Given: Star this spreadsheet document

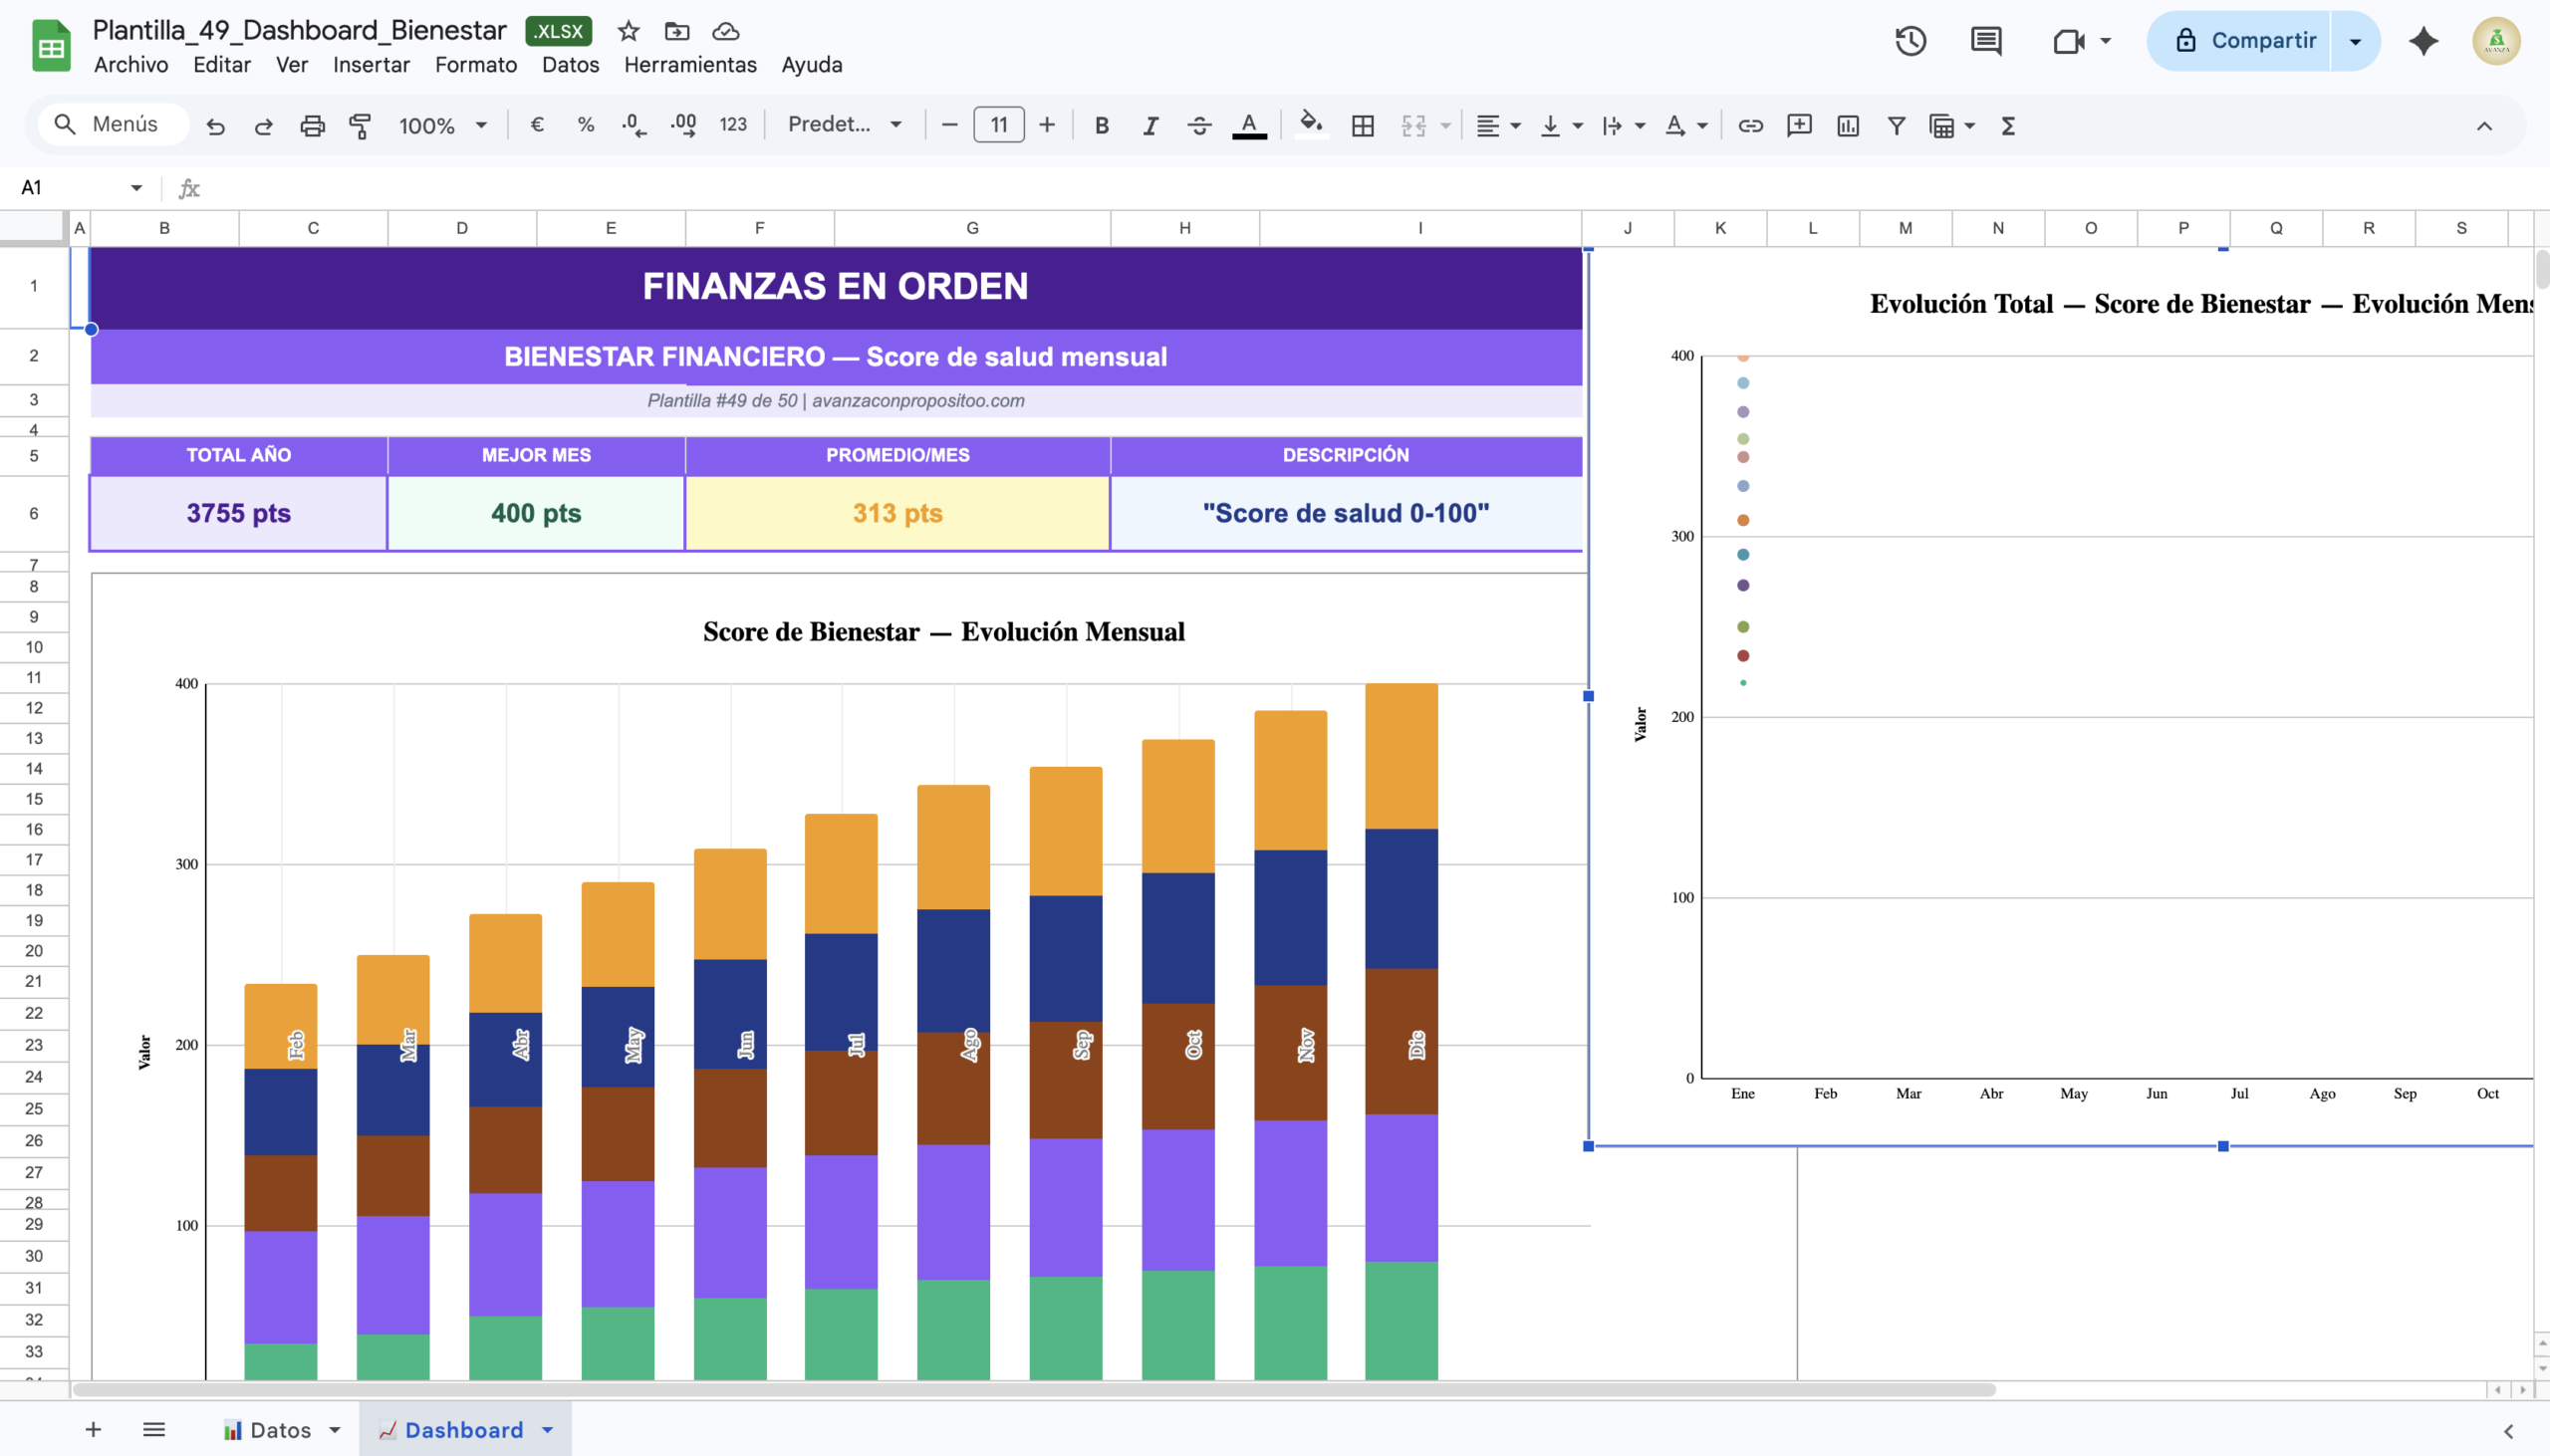Looking at the screenshot, I should (x=628, y=31).
